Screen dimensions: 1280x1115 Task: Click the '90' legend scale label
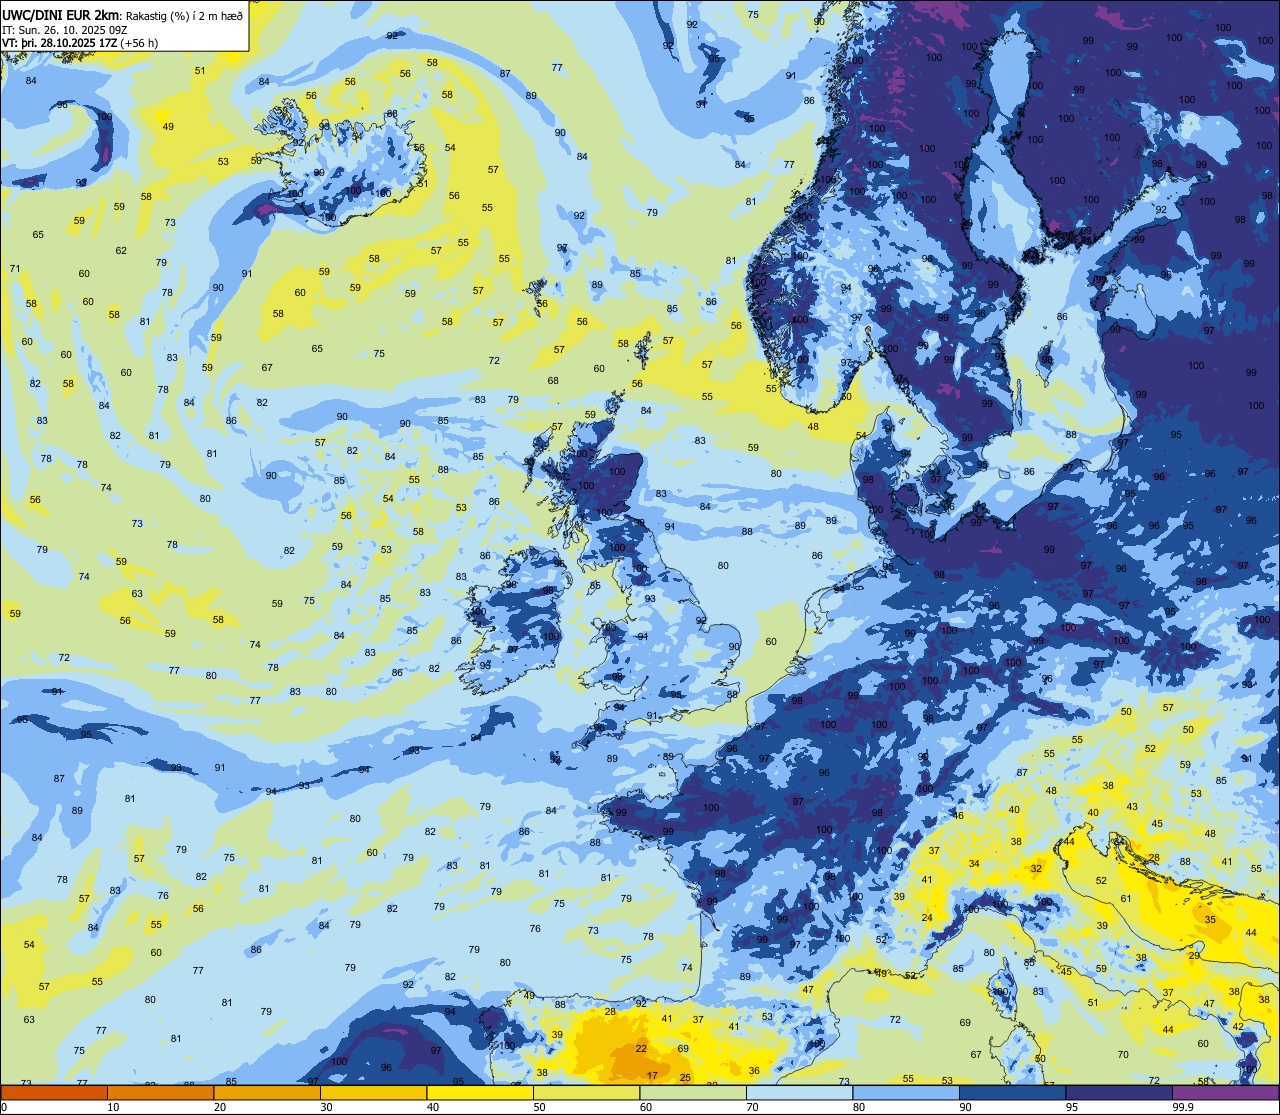pyautogui.click(x=965, y=1107)
